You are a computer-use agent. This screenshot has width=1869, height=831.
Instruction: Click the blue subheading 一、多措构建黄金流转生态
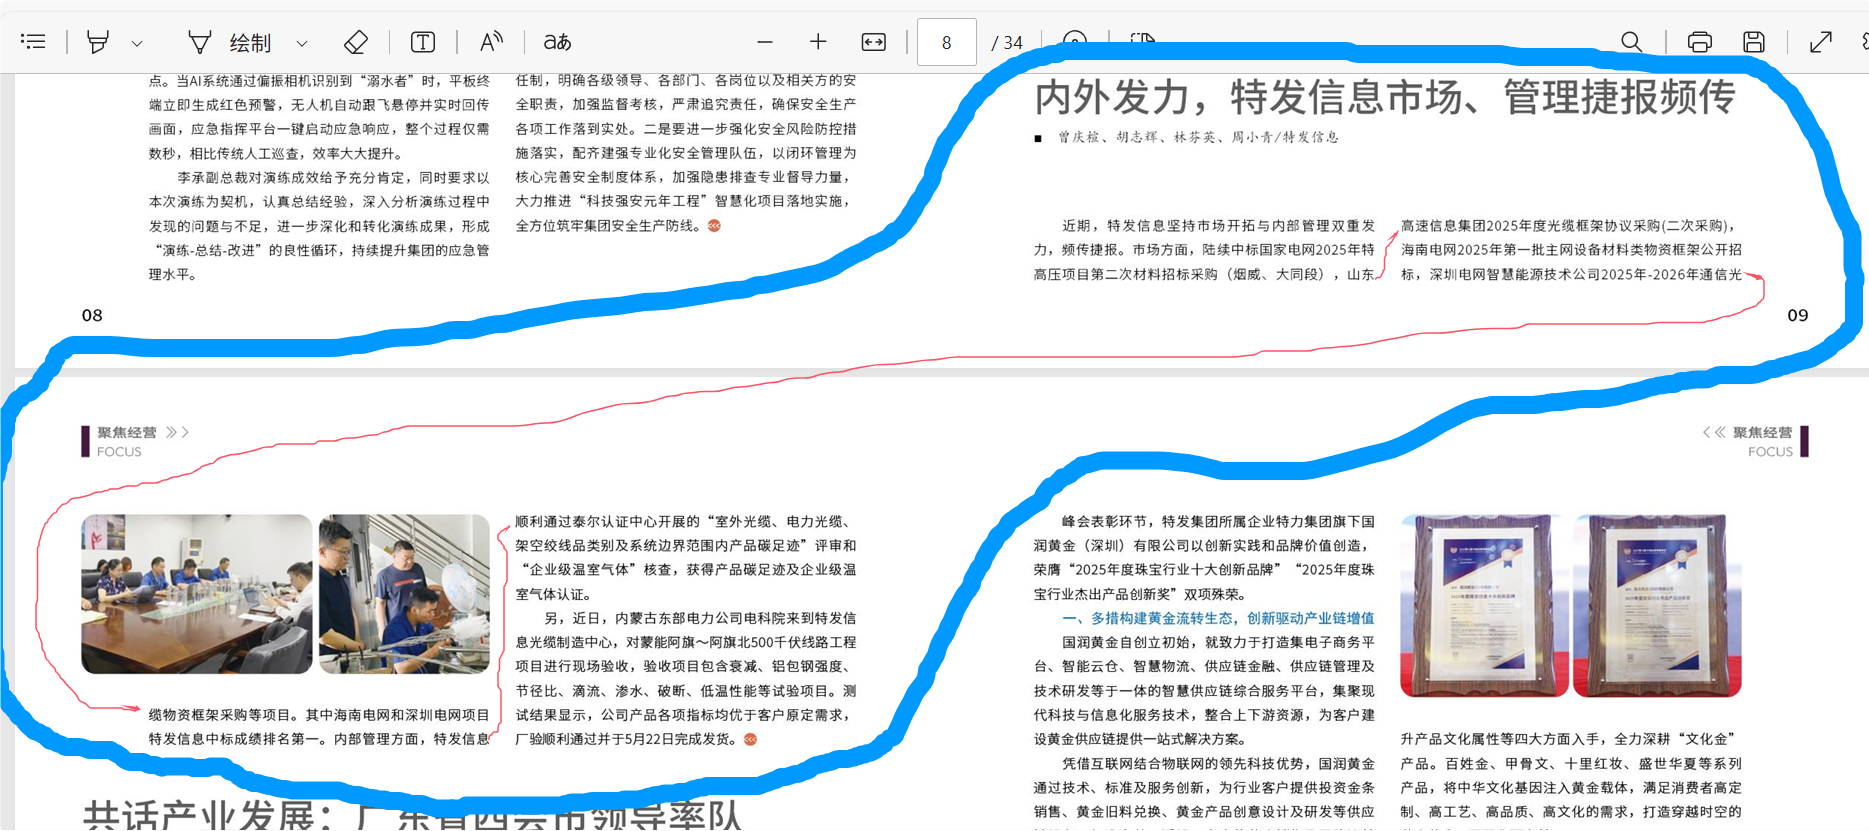(x=1218, y=618)
